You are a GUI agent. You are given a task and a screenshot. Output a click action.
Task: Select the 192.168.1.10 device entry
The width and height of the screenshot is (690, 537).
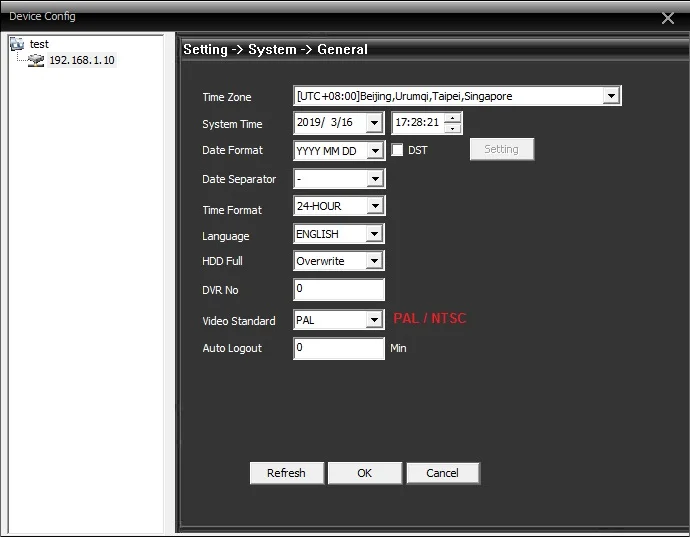(82, 60)
